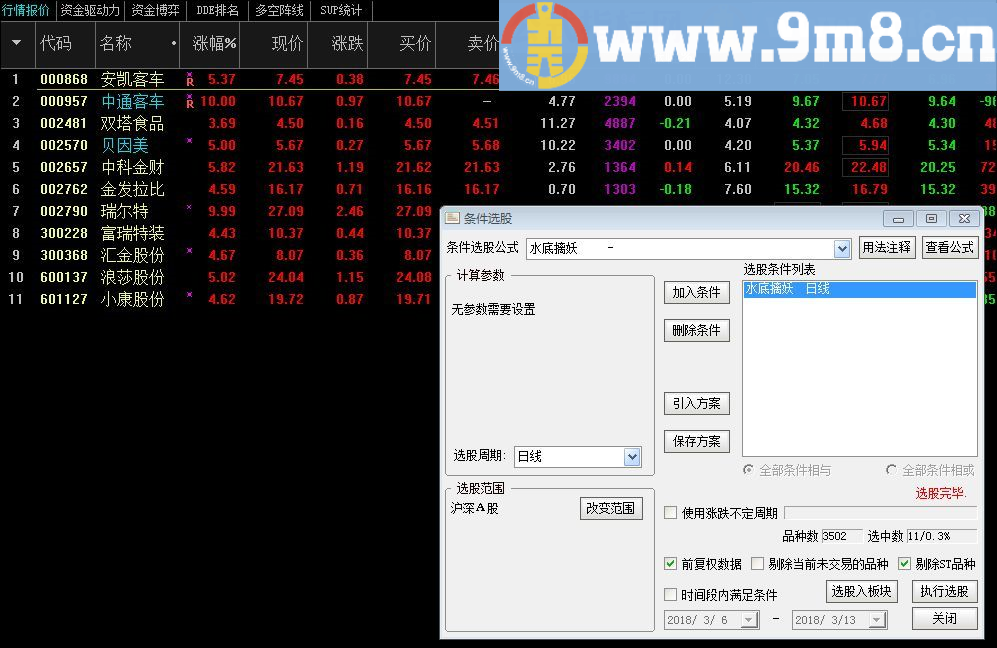Image resolution: width=997 pixels, height=648 pixels.
Task: Expand the 条件选股公式 dropdown arrow
Action: (842, 248)
